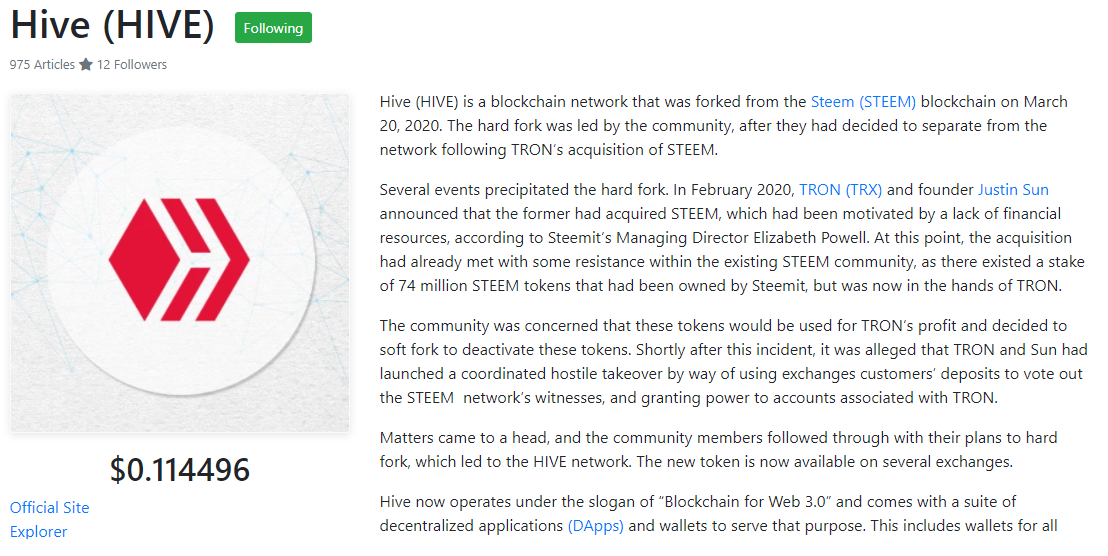Screen dimensions: 1108x556
Task: Click the paragraph starting 'Hive now operates'
Action: tap(718, 514)
